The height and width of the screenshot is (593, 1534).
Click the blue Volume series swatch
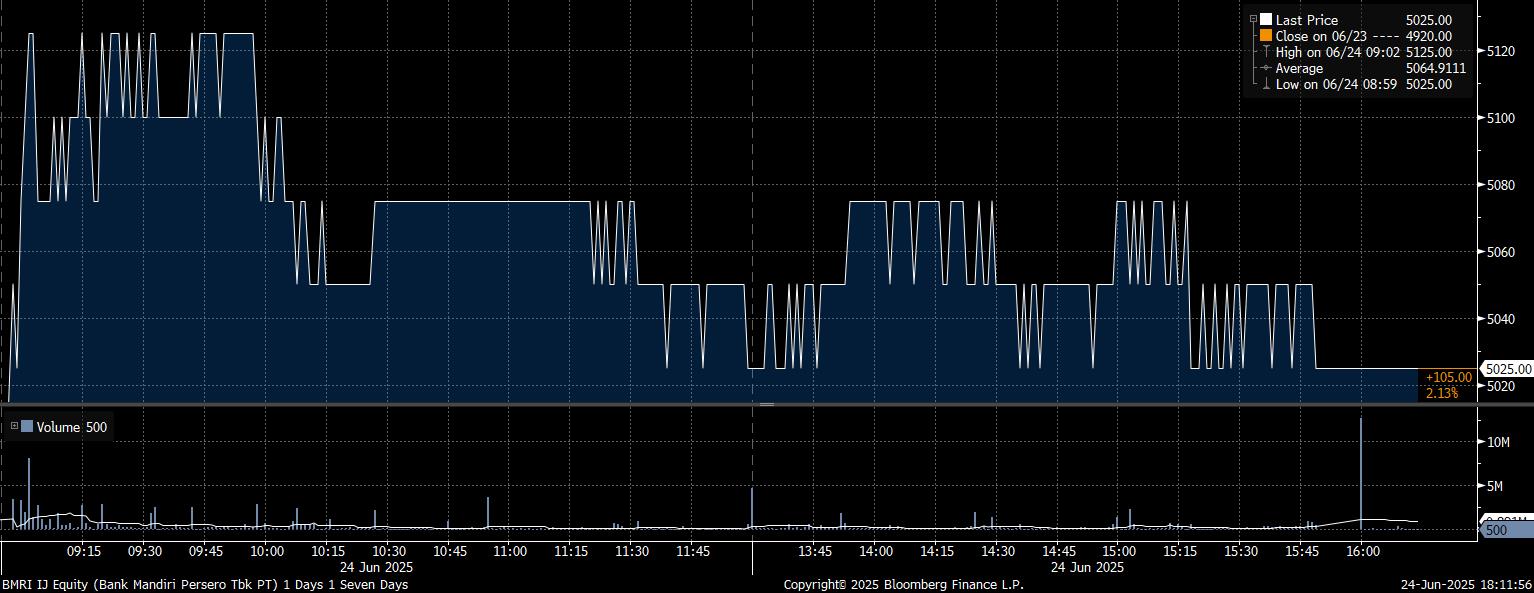click(27, 427)
